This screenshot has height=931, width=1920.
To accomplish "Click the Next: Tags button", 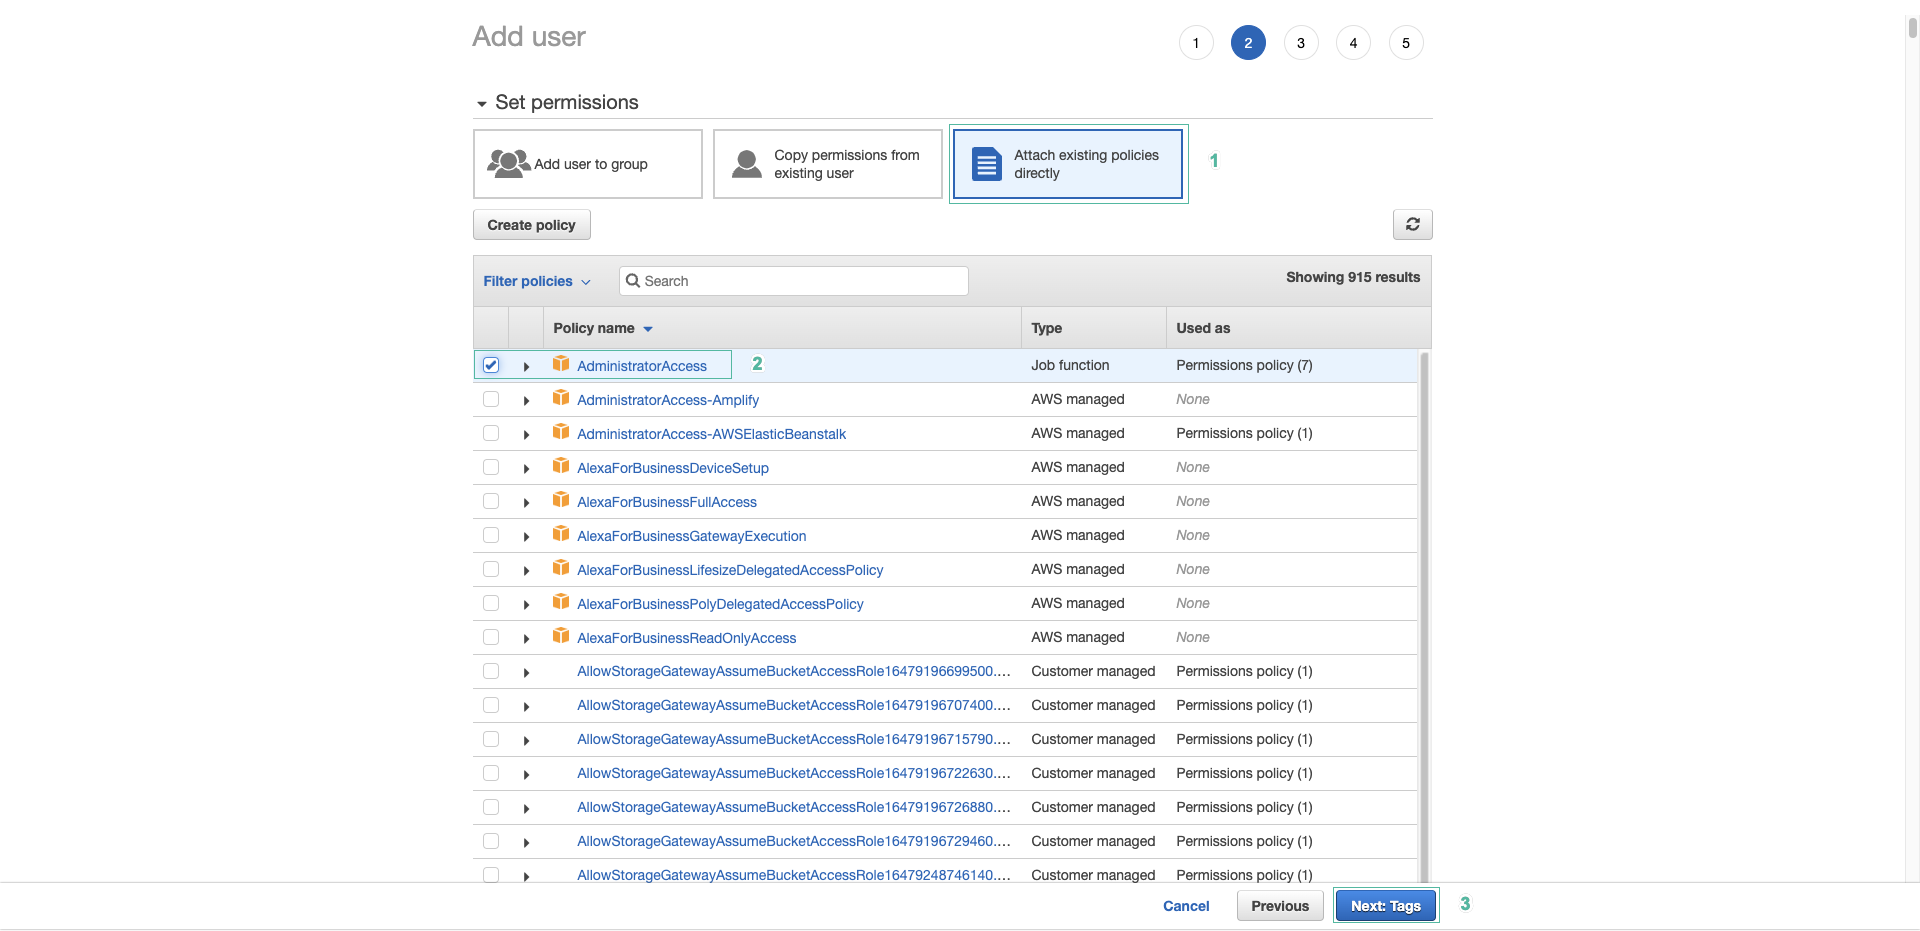I will point(1386,906).
